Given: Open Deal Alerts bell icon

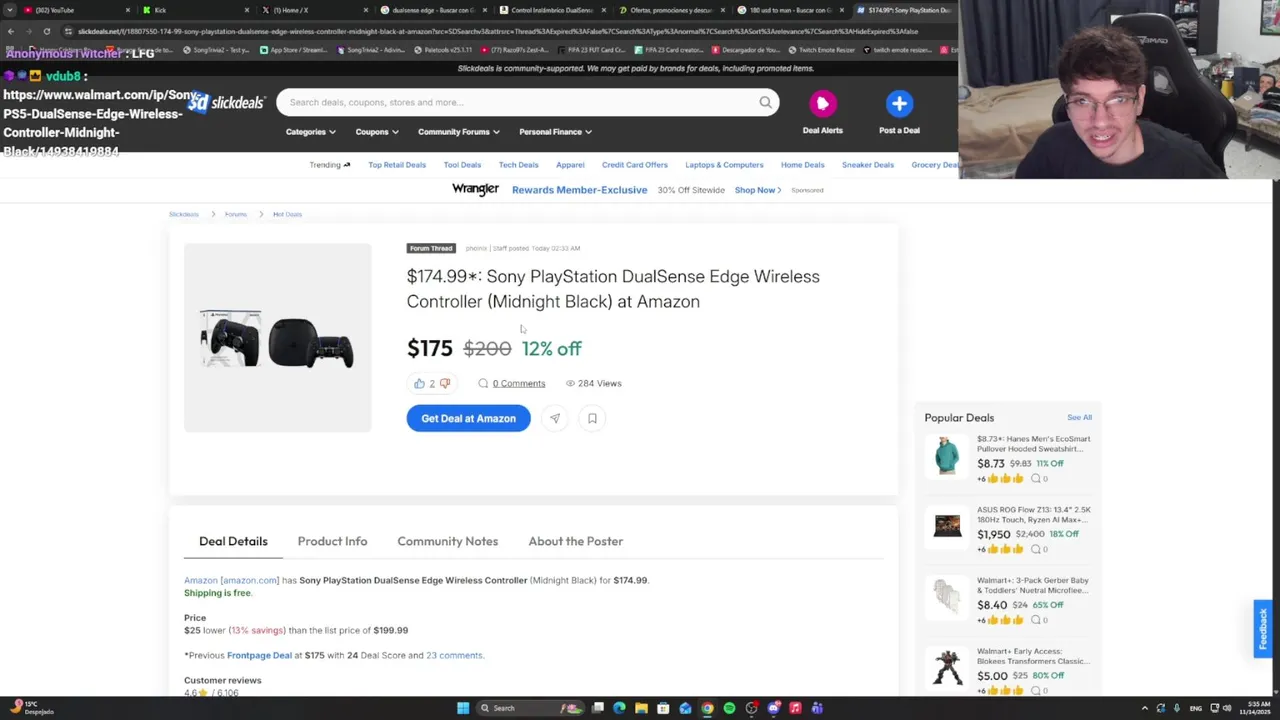Looking at the screenshot, I should point(822,103).
